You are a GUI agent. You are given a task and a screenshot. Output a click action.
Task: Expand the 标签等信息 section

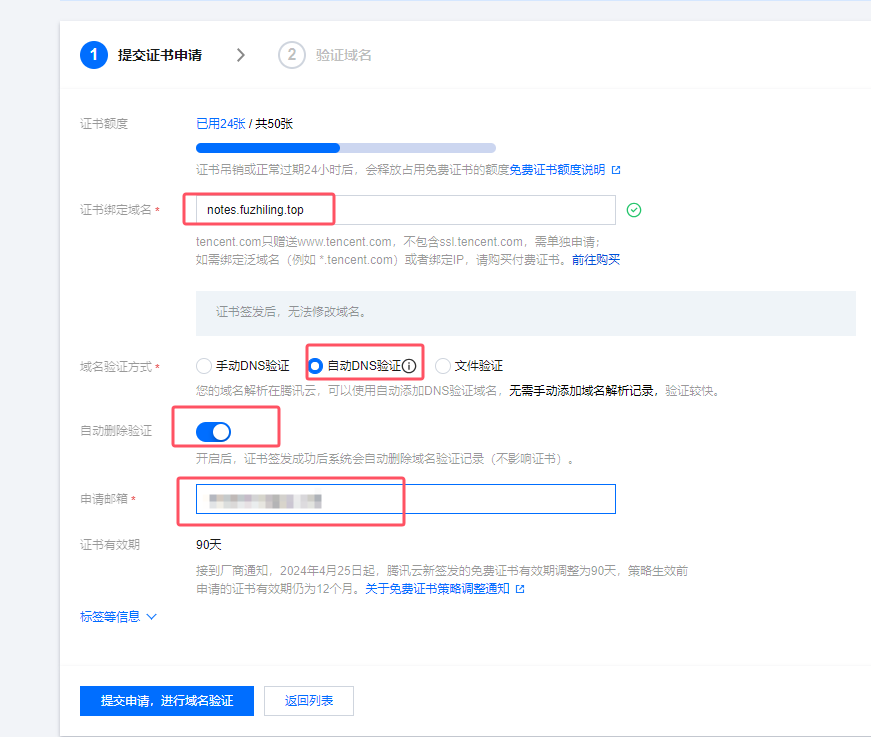110,617
